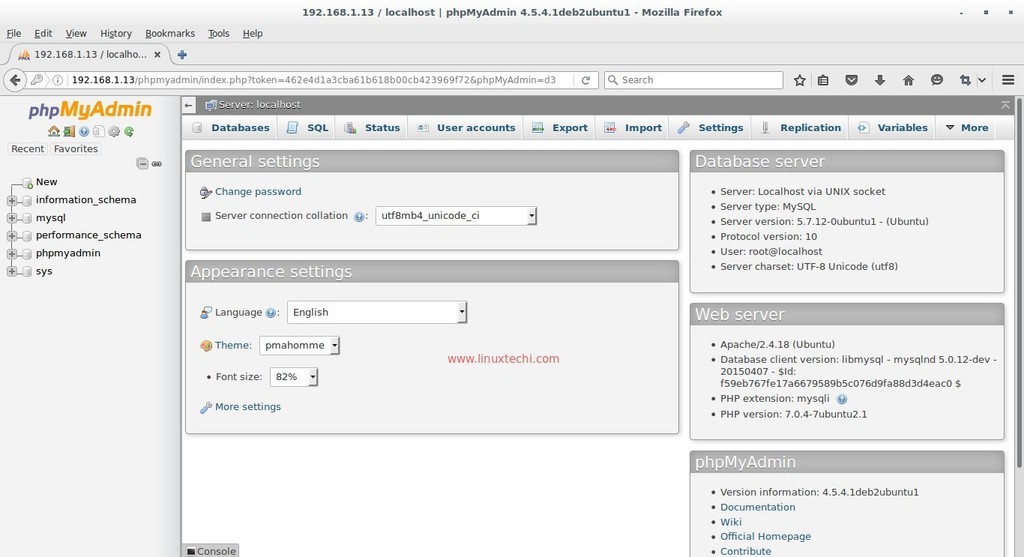Open the Font size dropdown
The width and height of the screenshot is (1024, 557).
tap(294, 377)
